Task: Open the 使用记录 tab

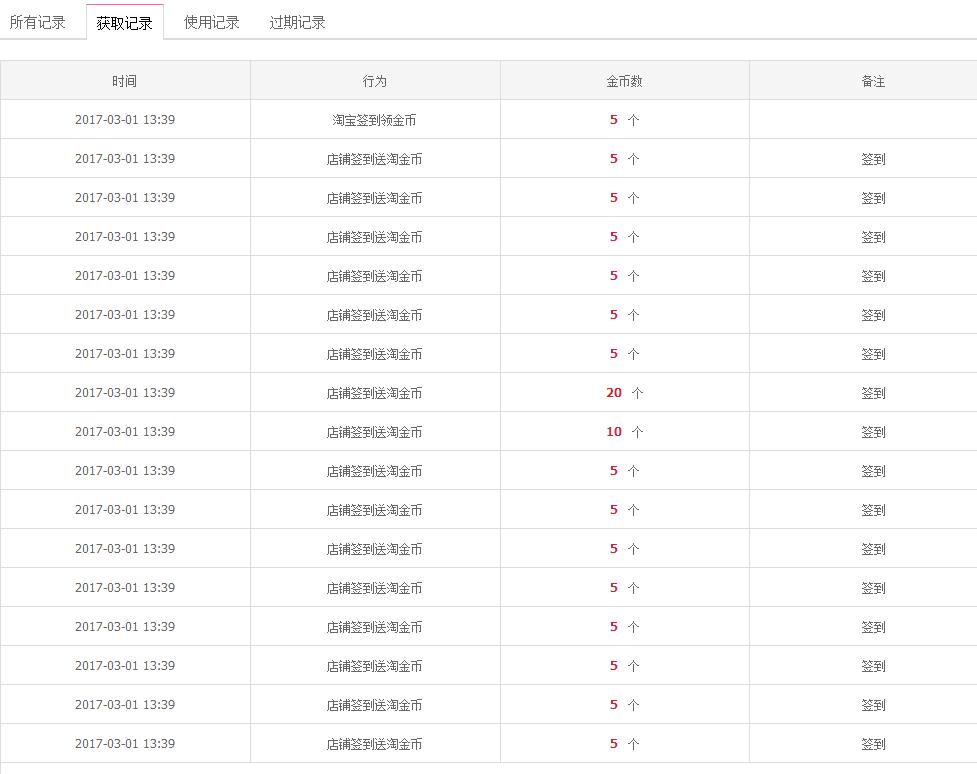Action: 211,22
